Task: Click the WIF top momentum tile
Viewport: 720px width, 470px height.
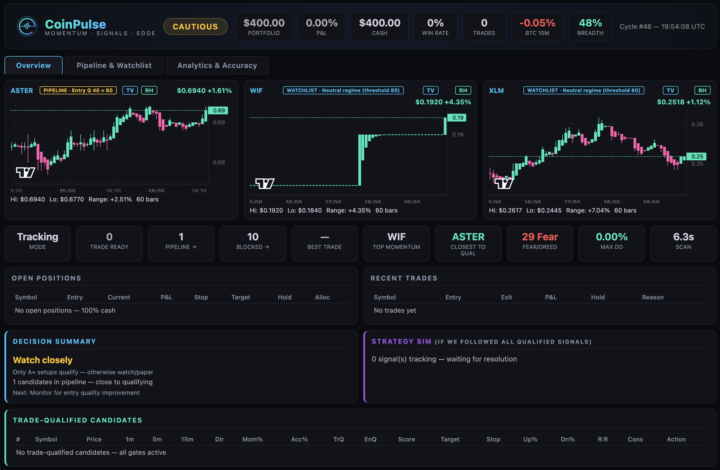Action: tap(396, 243)
